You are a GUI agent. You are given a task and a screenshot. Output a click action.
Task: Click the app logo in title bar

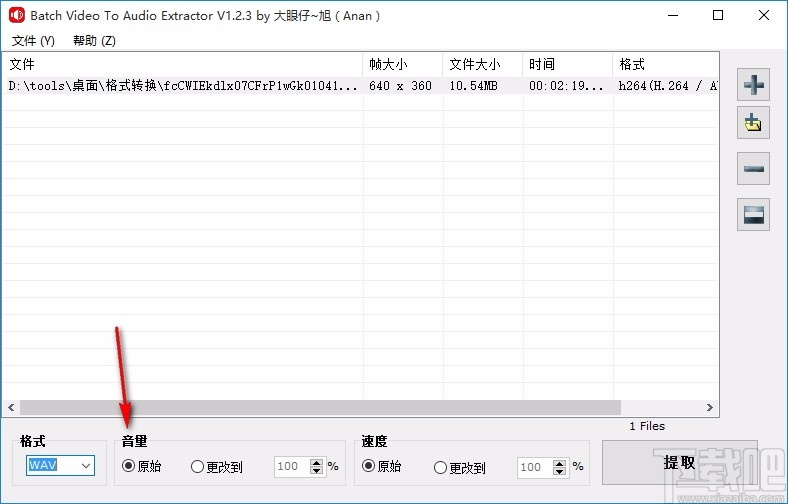pos(17,16)
